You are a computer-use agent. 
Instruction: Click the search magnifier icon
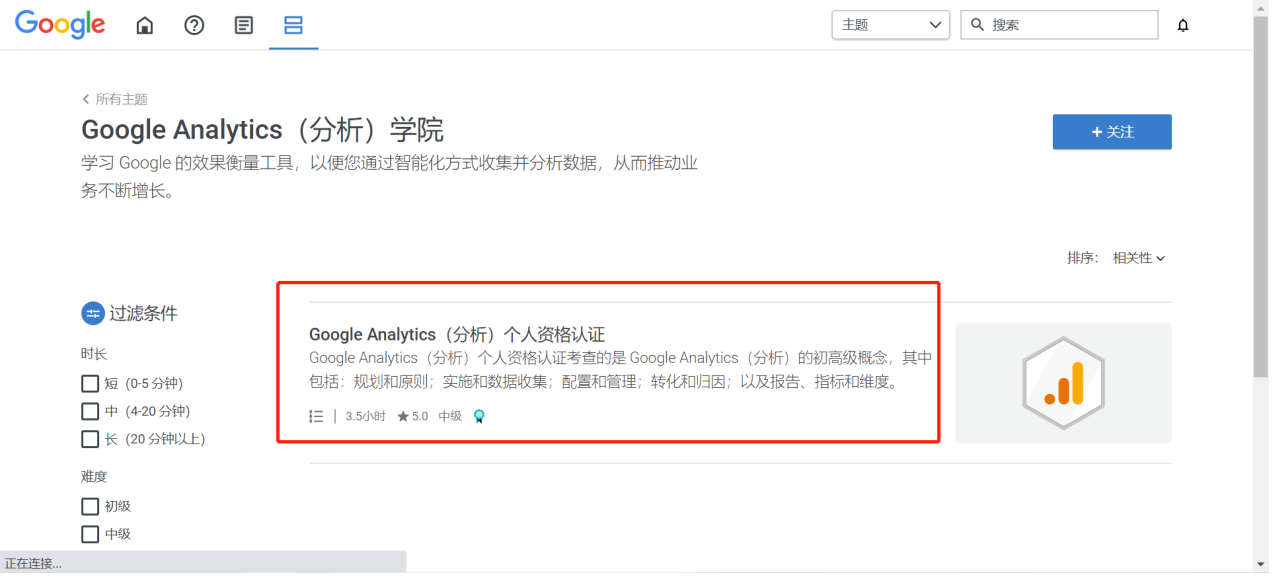[977, 24]
